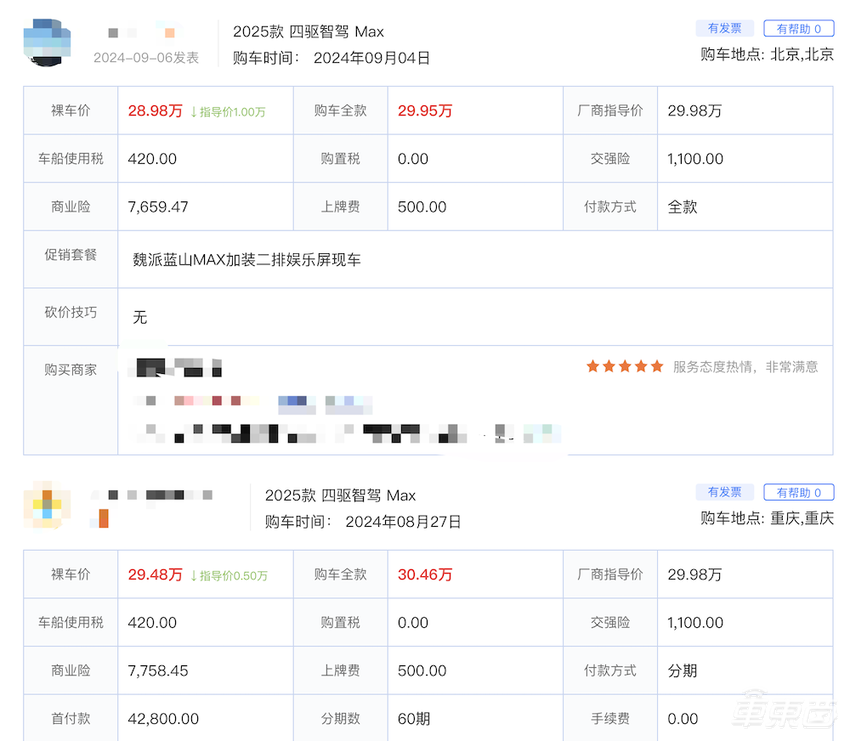Click the 砍价技巧 cell showing 无
This screenshot has width=850, height=741.
pyautogui.click(x=139, y=318)
